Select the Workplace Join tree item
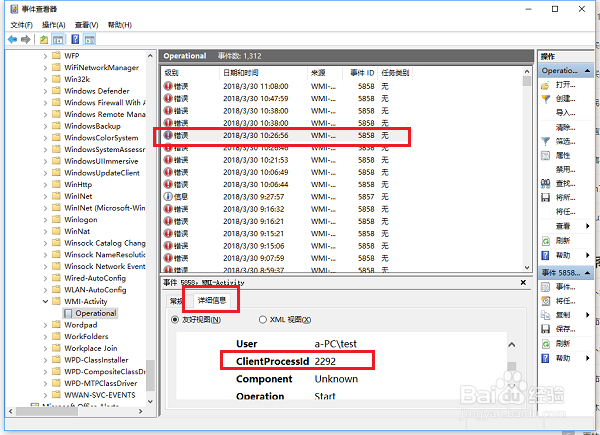600x435 pixels. (x=91, y=349)
